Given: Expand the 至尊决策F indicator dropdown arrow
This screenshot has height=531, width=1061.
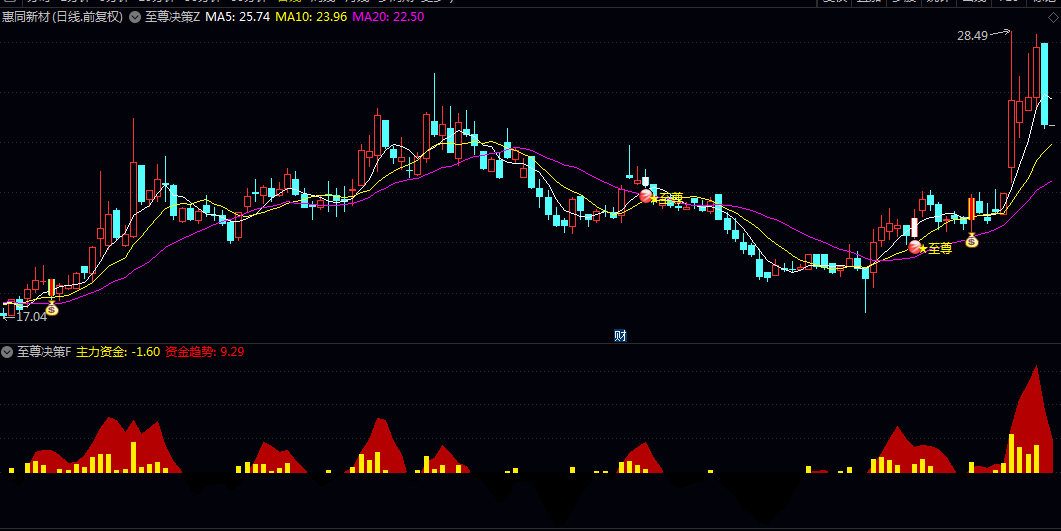Looking at the screenshot, I should click(x=7, y=352).
